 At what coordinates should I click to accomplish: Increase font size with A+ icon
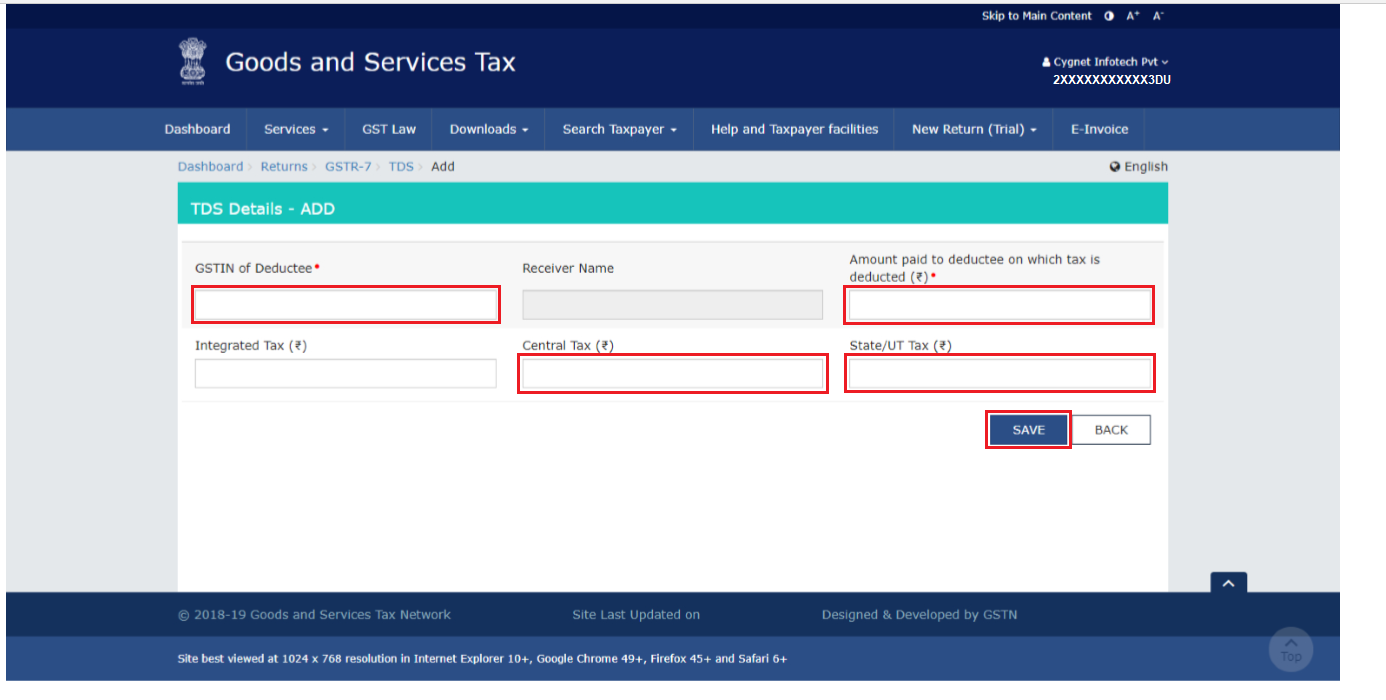tap(1133, 16)
